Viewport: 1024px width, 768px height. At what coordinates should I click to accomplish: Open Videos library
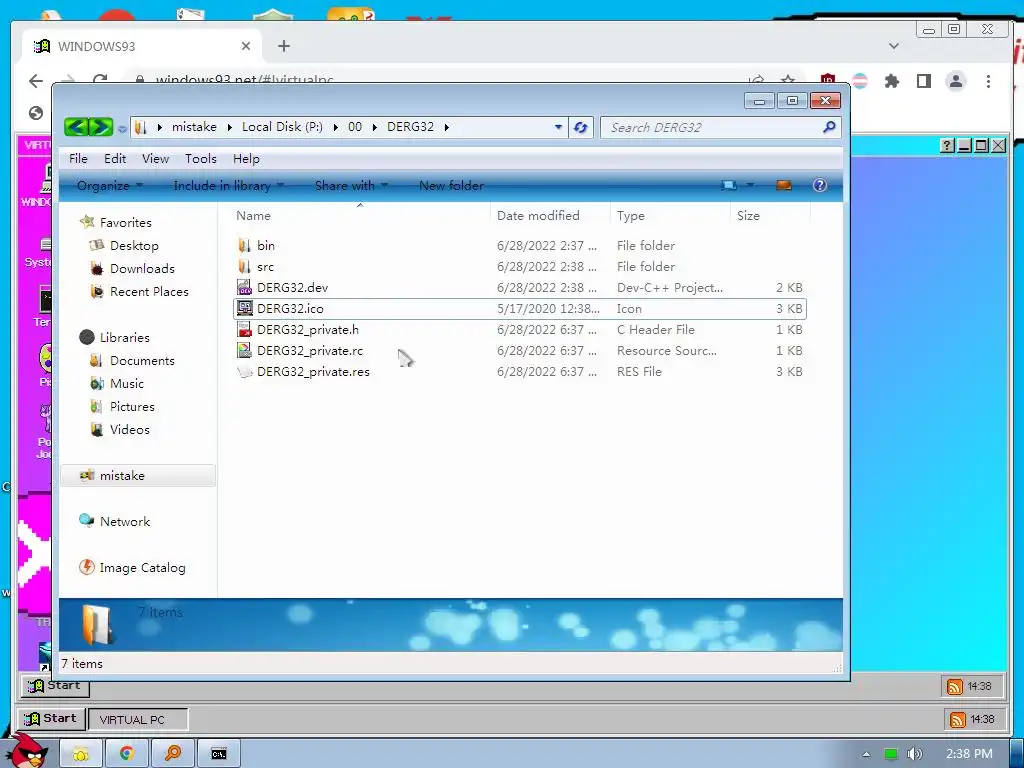coord(129,430)
